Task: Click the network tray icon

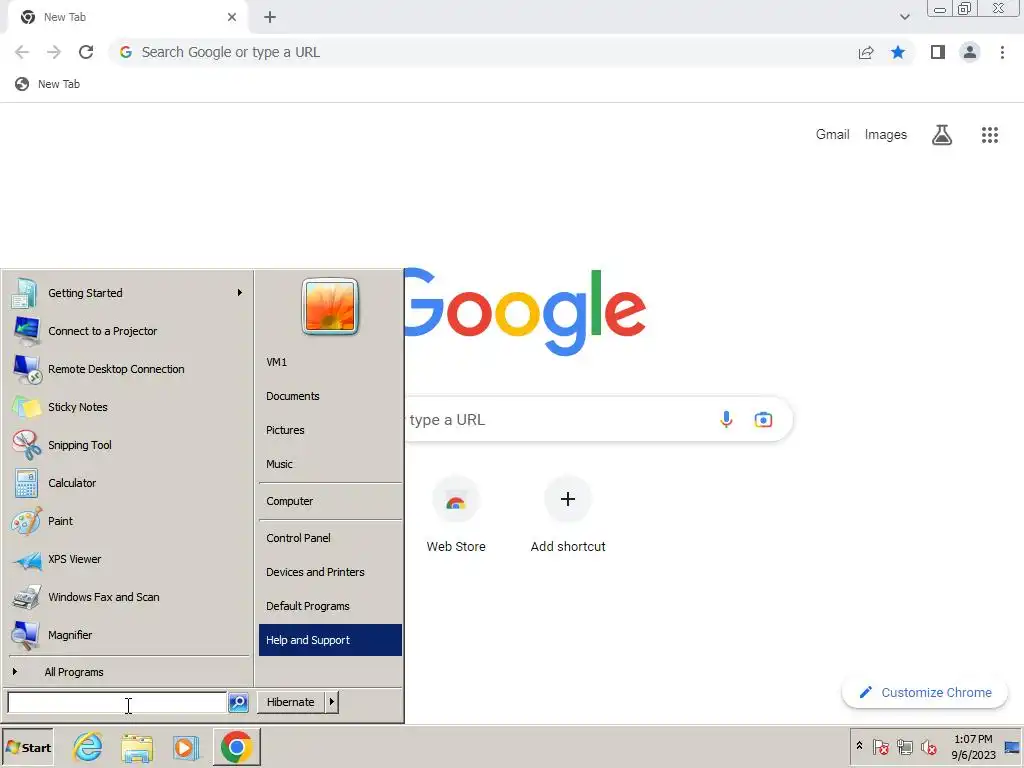Action: 904,746
